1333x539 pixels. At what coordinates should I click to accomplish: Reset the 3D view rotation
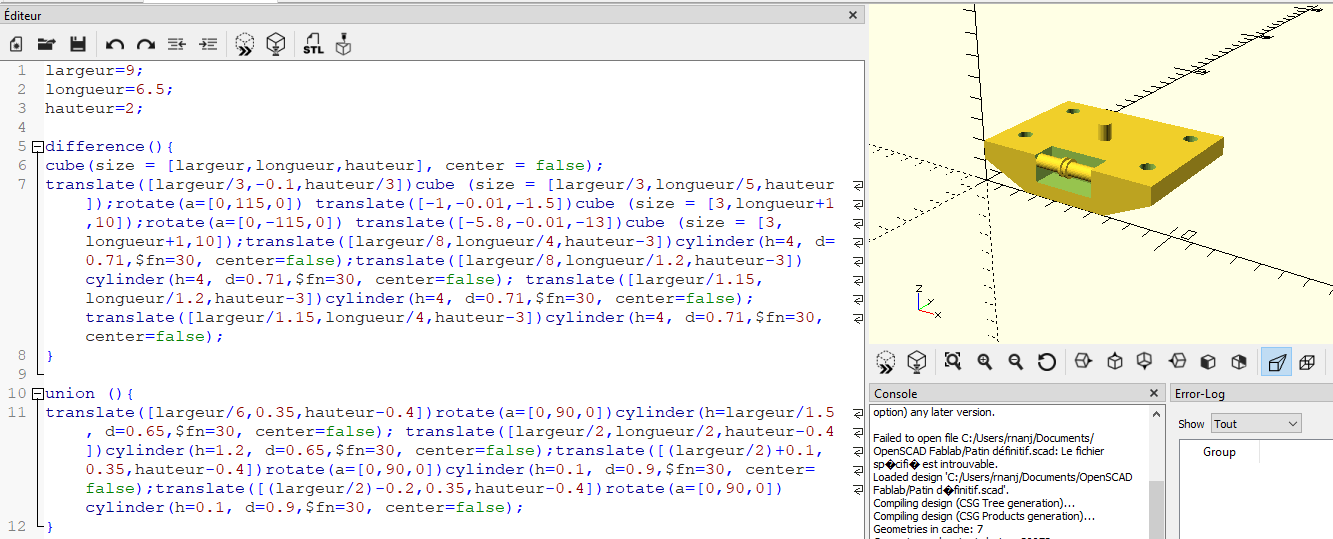tap(1047, 362)
